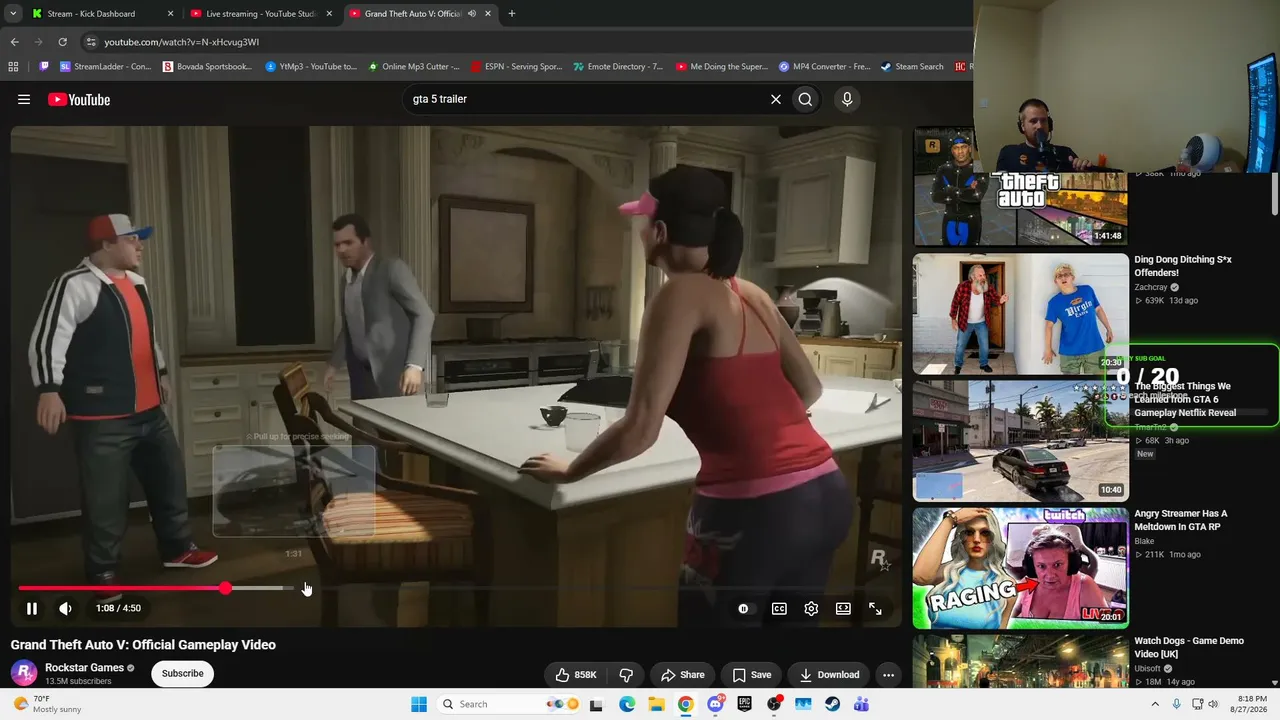Open the Online Mp3 Cutter bookmark
Viewport: 1280px width, 720px height.
click(x=414, y=67)
